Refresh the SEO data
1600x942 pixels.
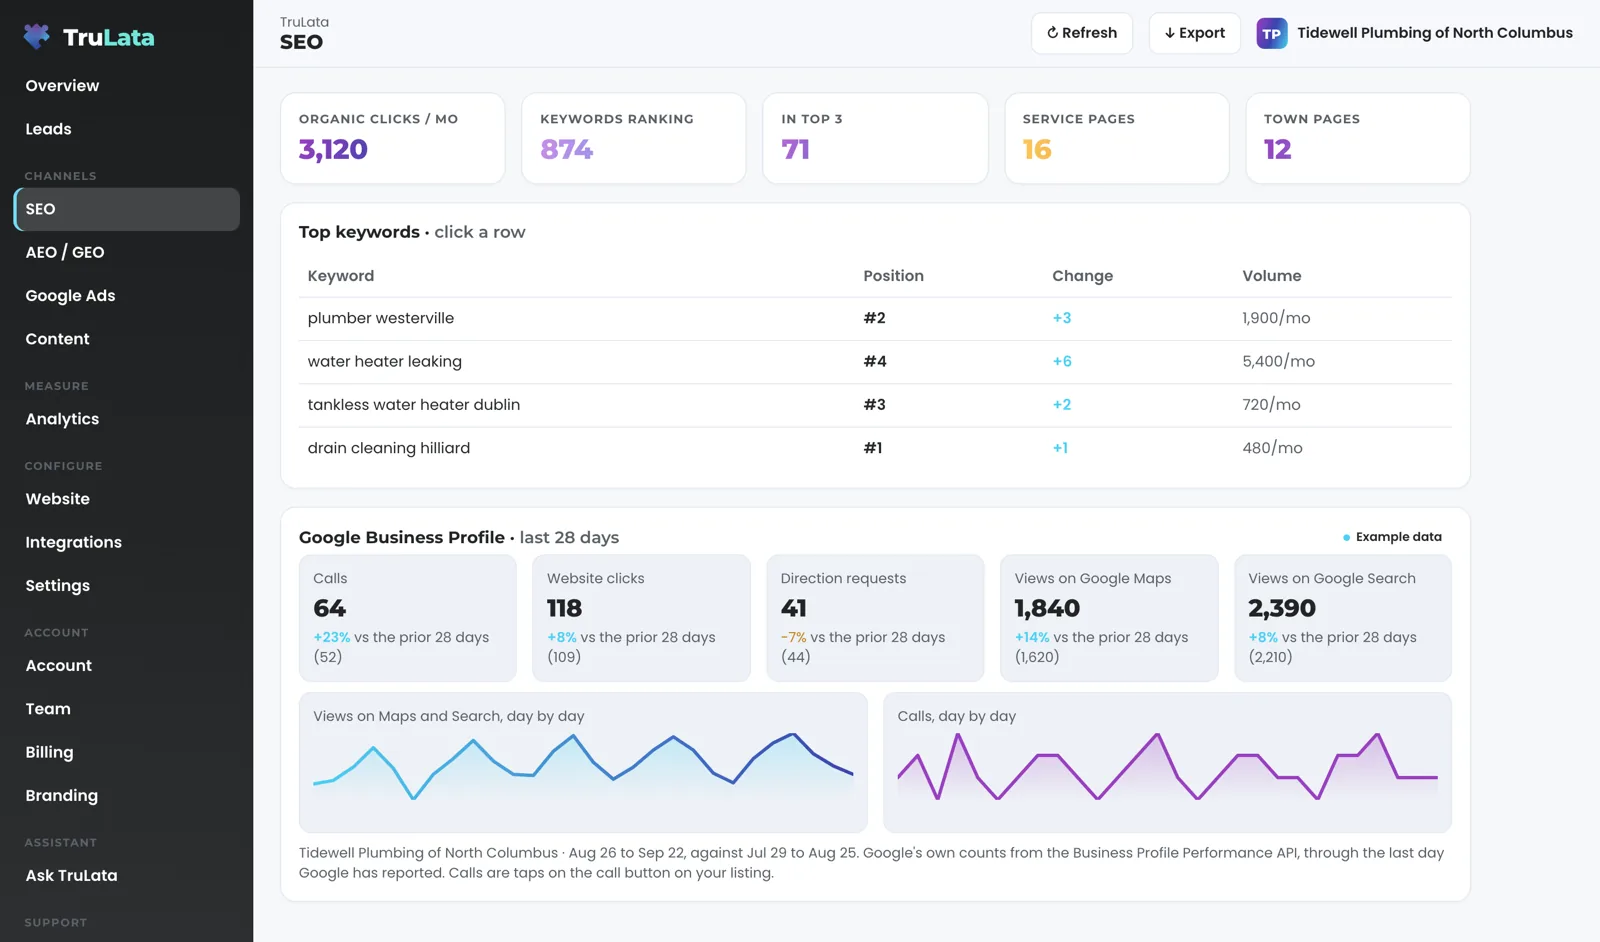(1082, 33)
